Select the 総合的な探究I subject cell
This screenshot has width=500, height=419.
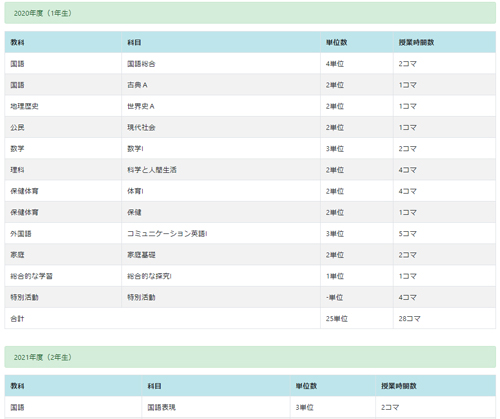coord(221,276)
